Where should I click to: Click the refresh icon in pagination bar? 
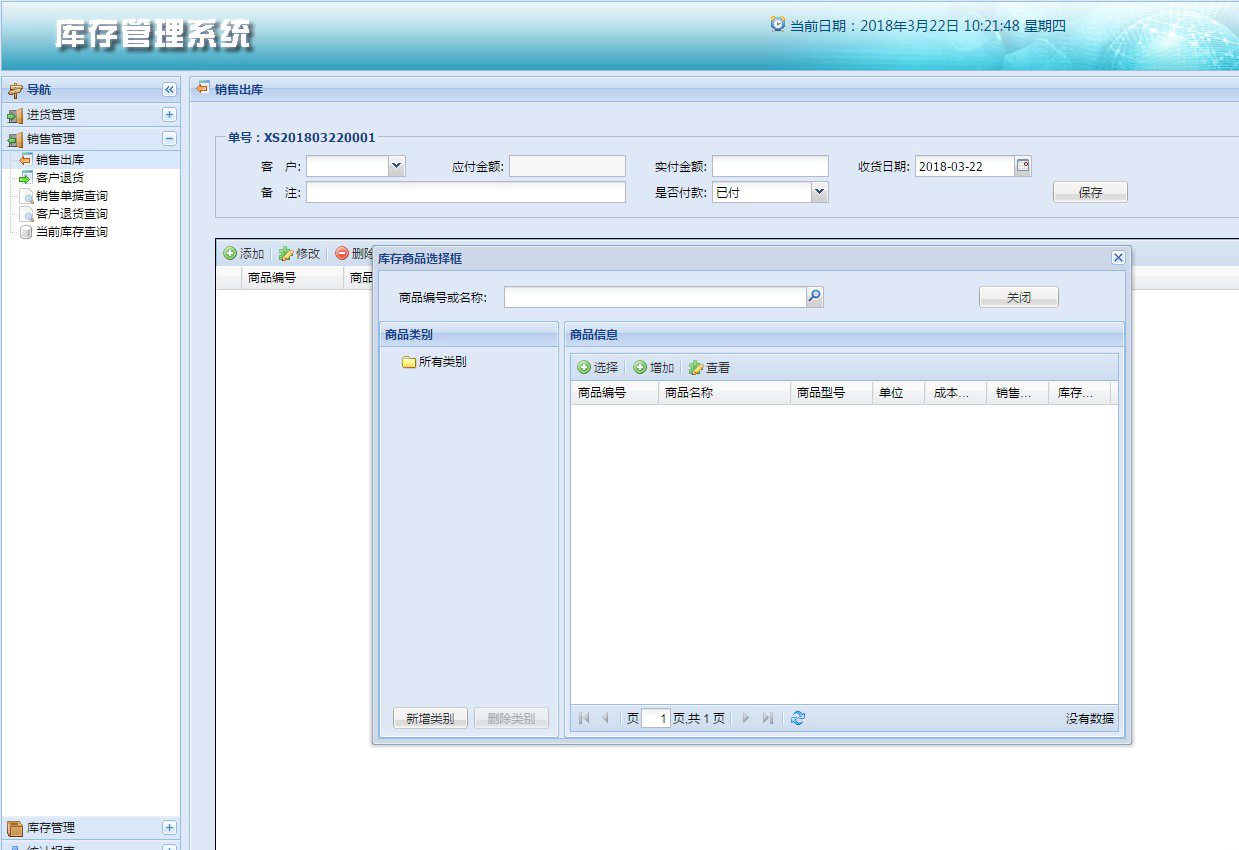797,718
